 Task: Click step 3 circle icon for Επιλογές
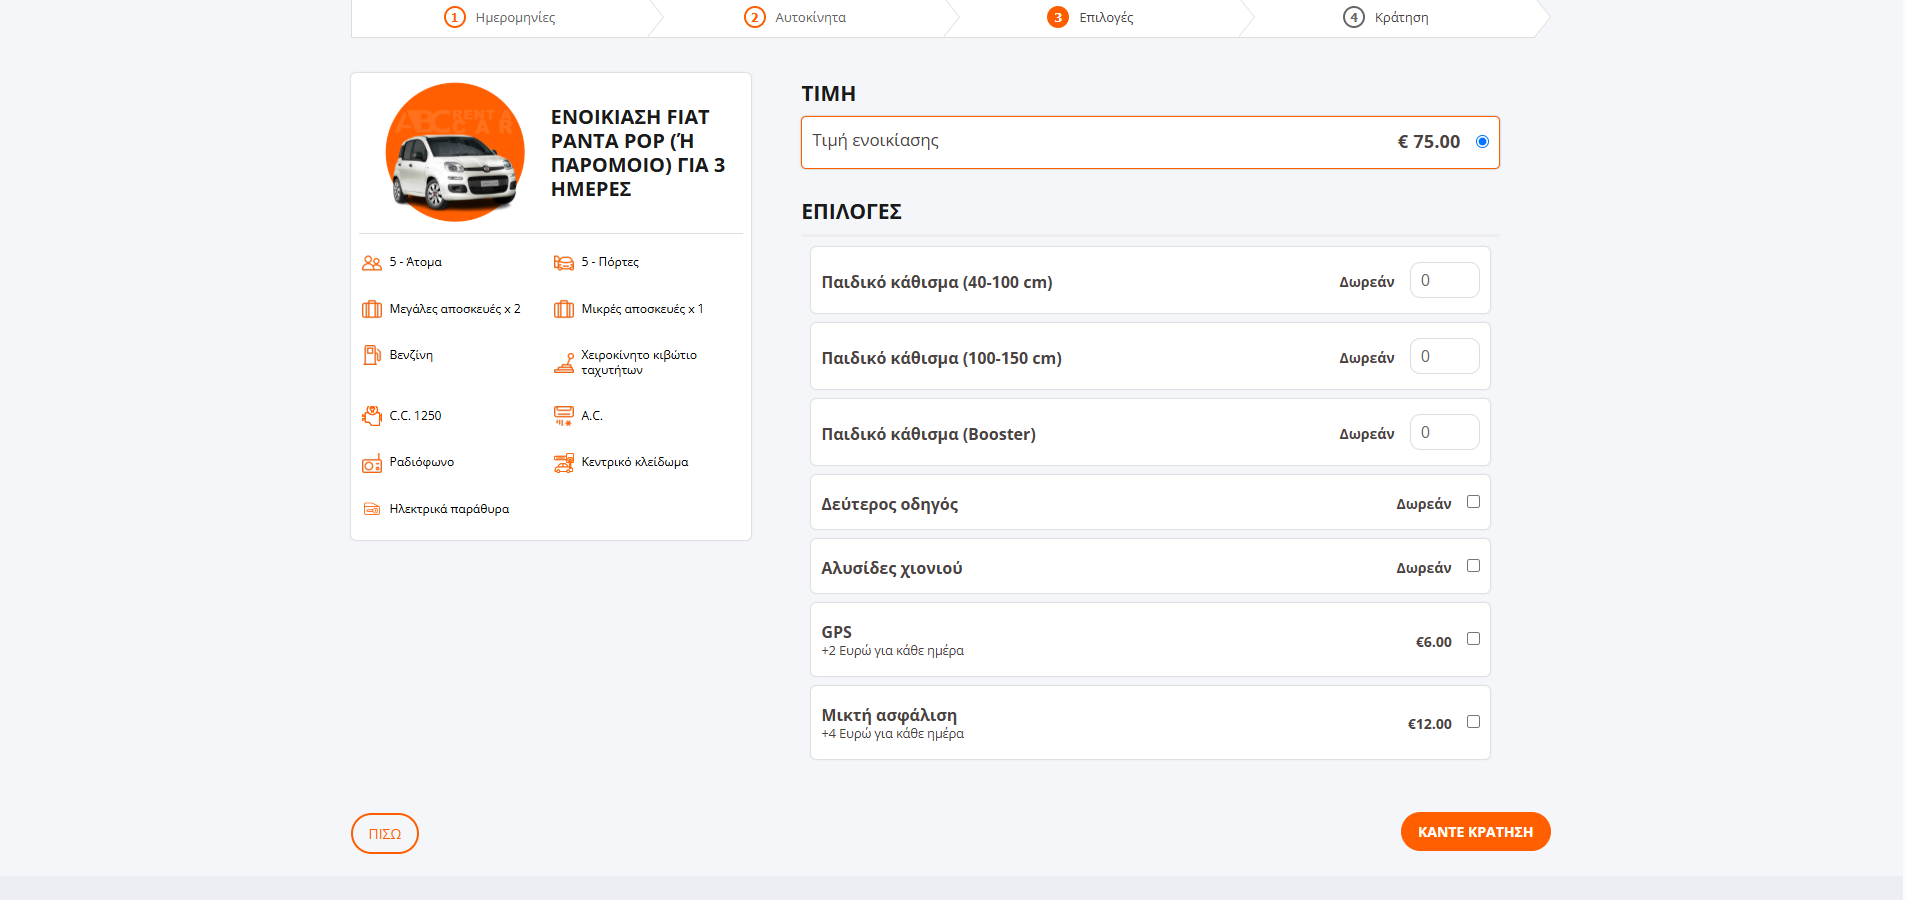pyautogui.click(x=1058, y=17)
